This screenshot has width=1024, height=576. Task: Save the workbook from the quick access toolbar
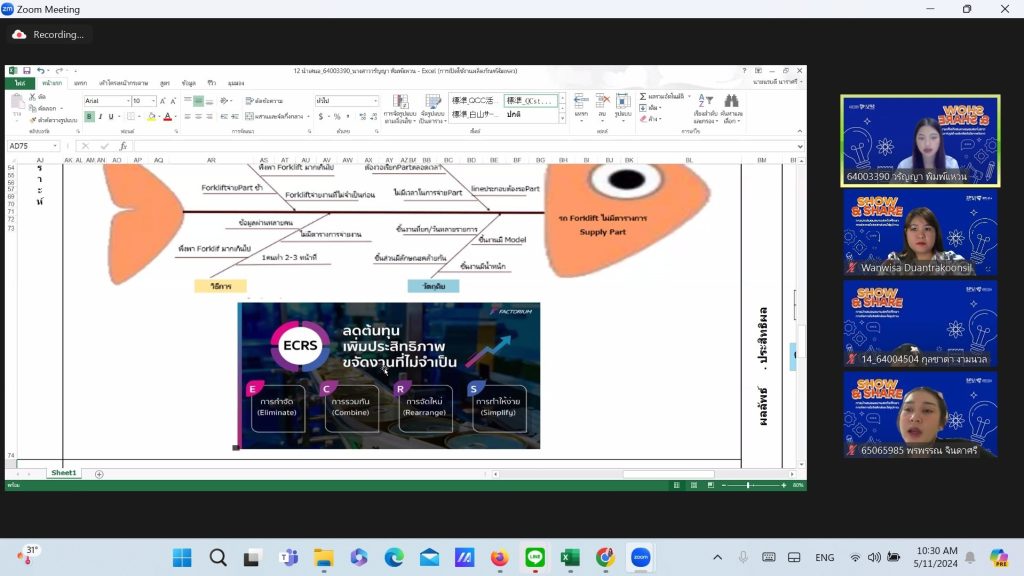(27, 71)
